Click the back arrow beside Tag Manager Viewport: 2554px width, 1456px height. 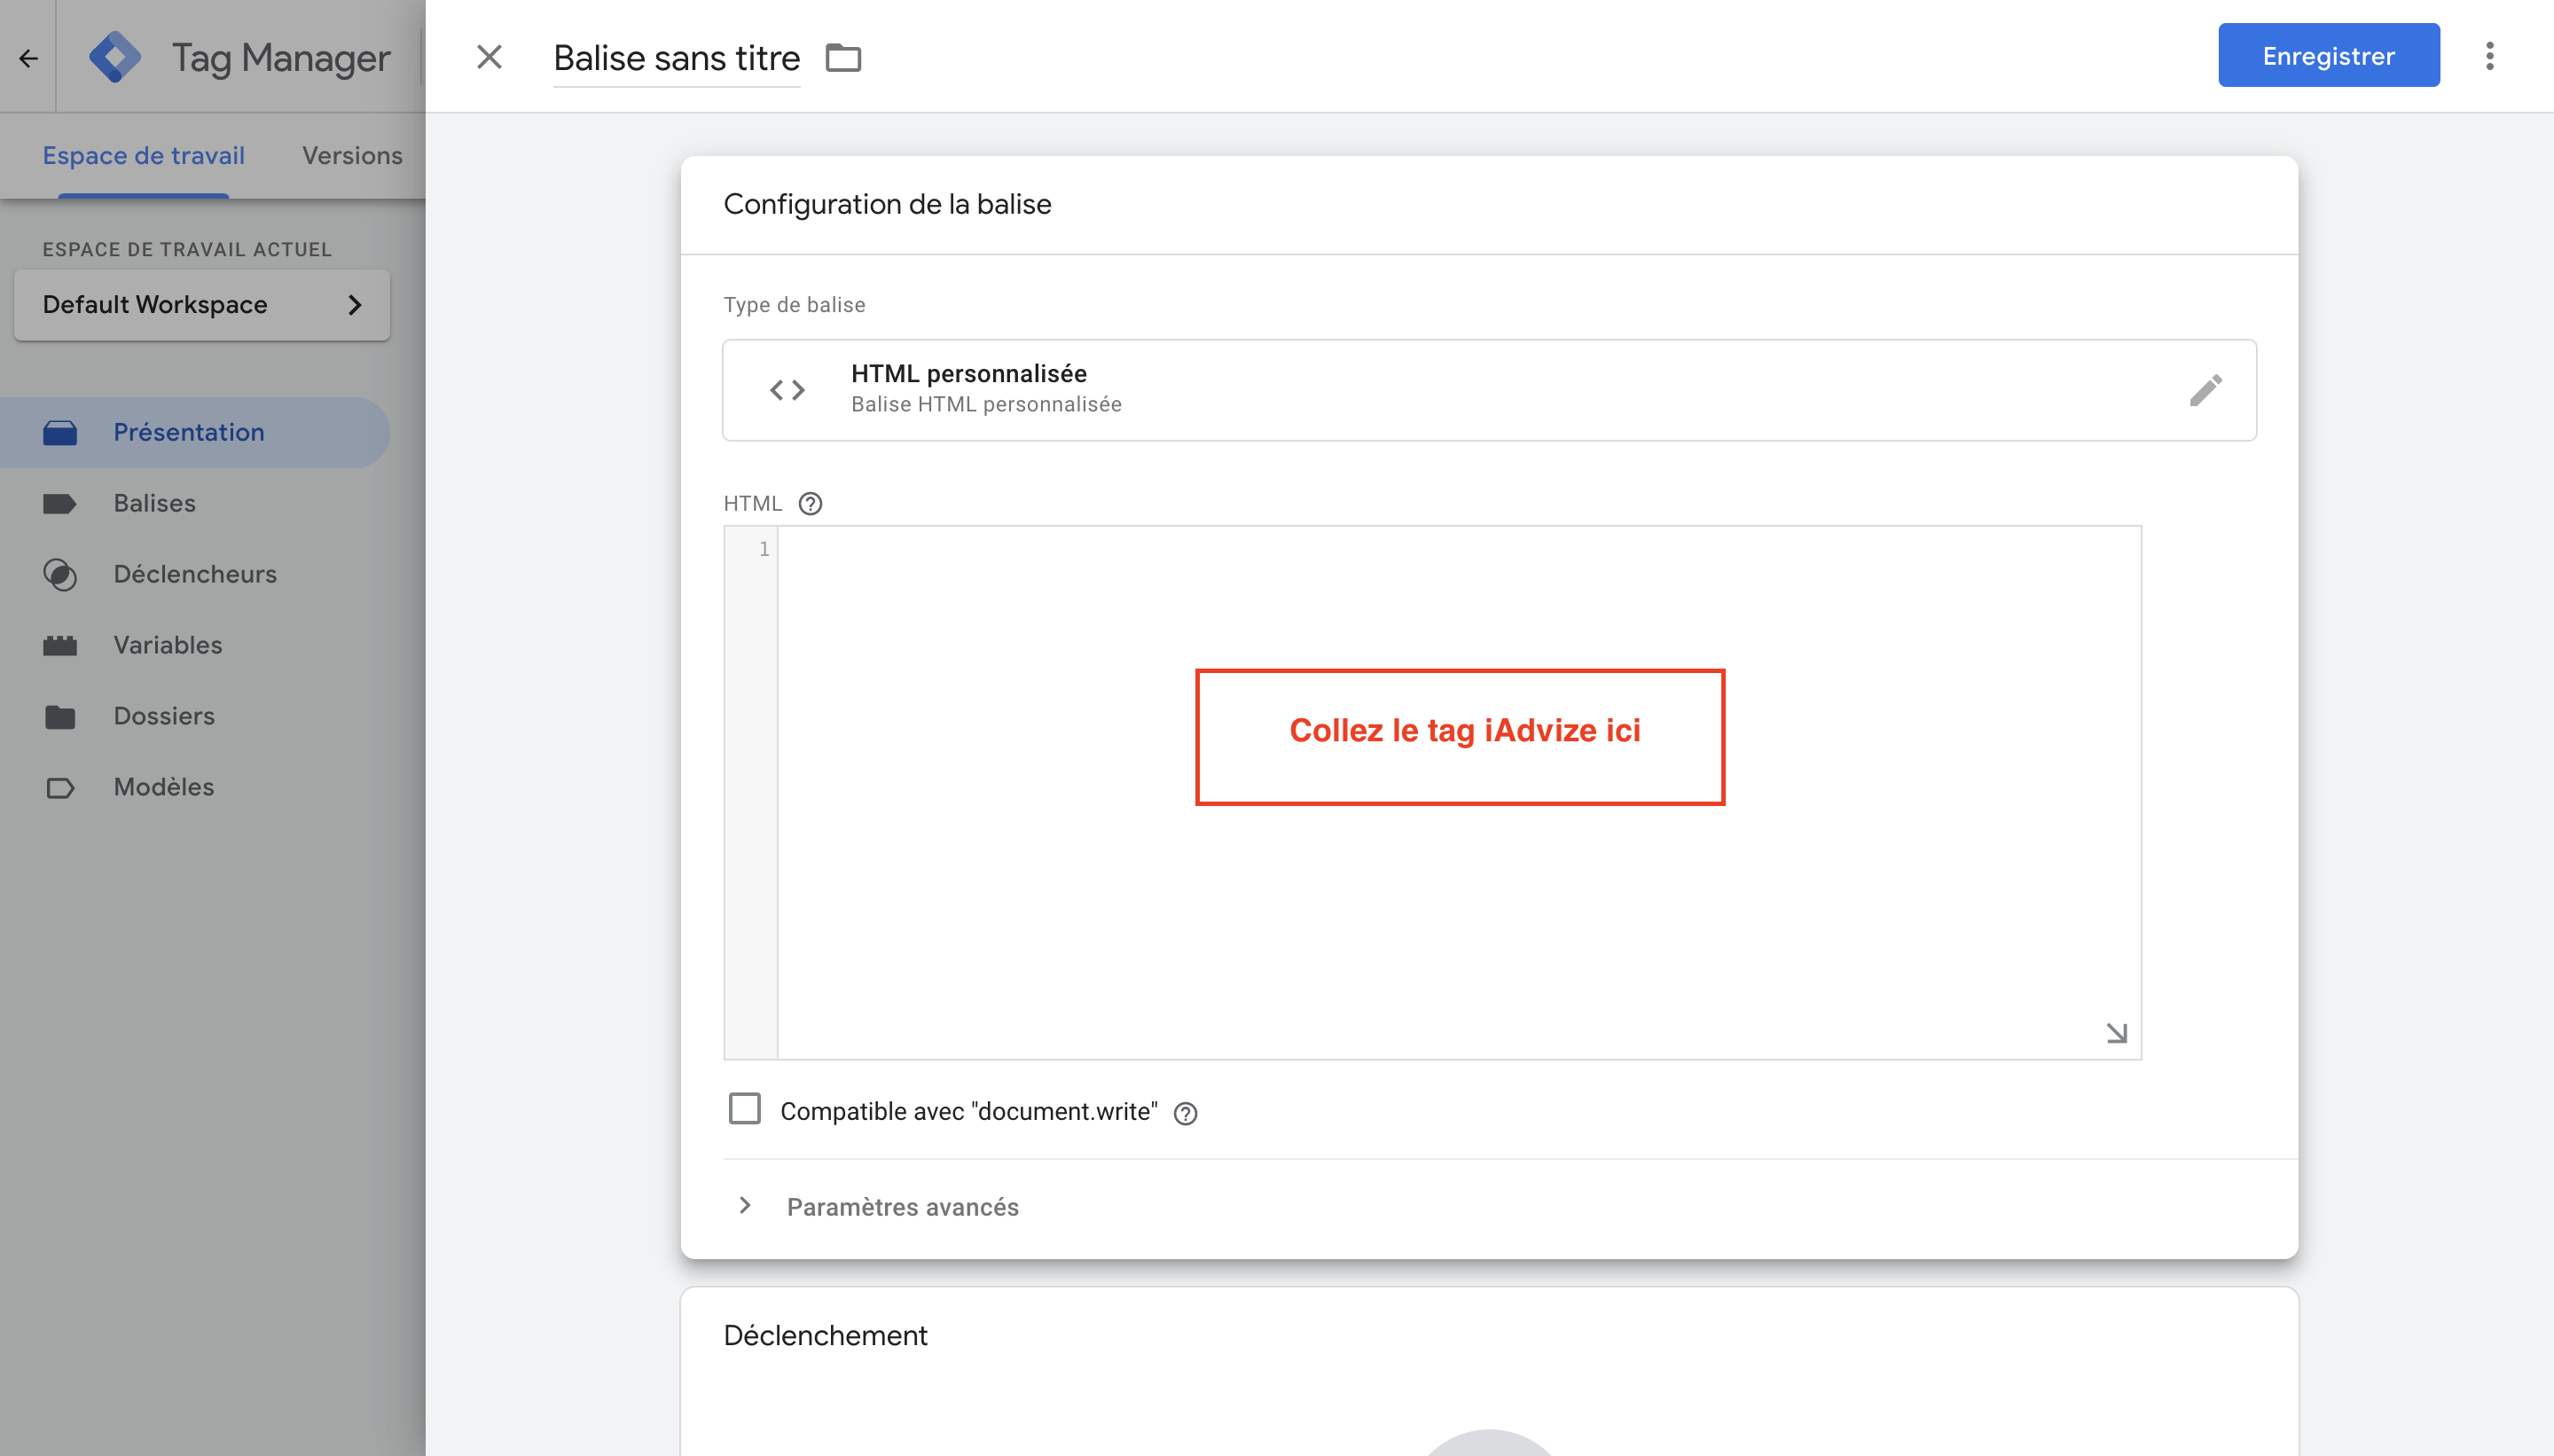(28, 58)
